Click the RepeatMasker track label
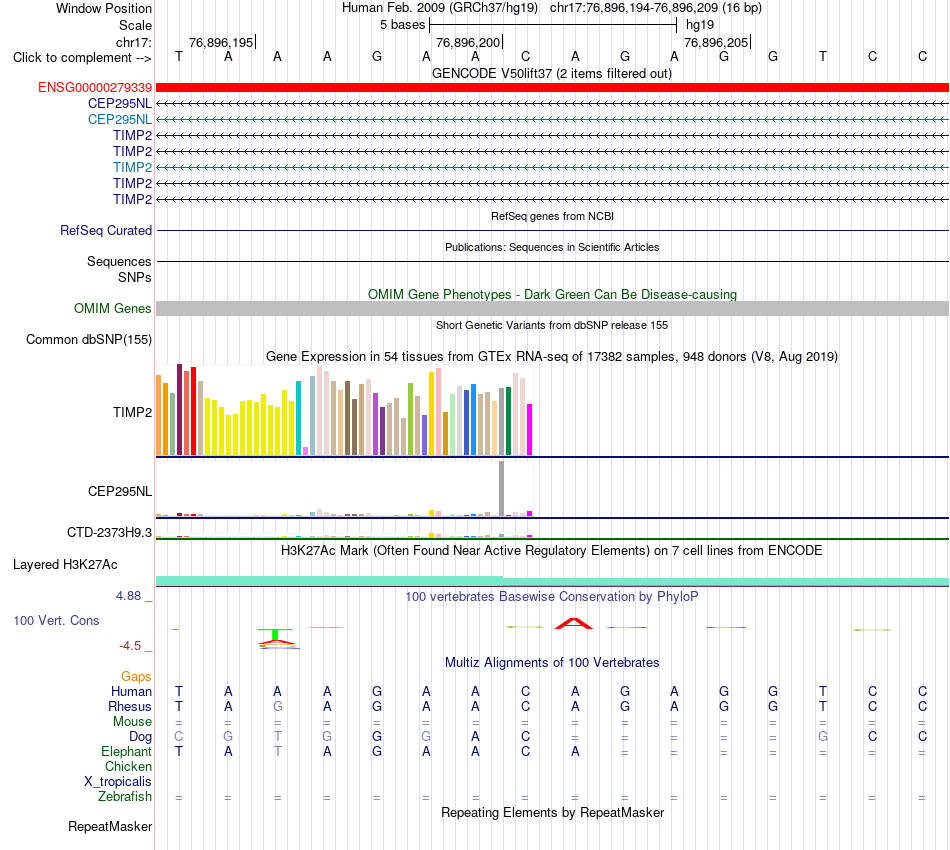Image resolution: width=950 pixels, height=850 pixels. point(110,826)
